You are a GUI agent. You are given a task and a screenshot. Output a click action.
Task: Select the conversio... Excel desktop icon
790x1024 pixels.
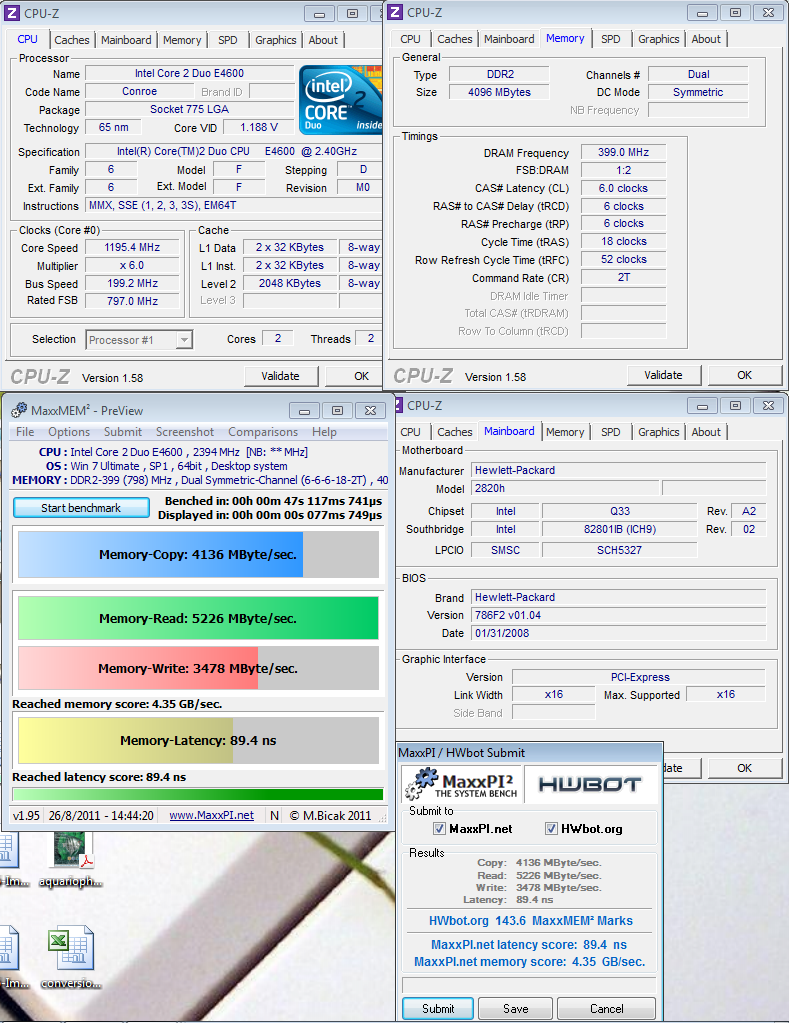[71, 958]
